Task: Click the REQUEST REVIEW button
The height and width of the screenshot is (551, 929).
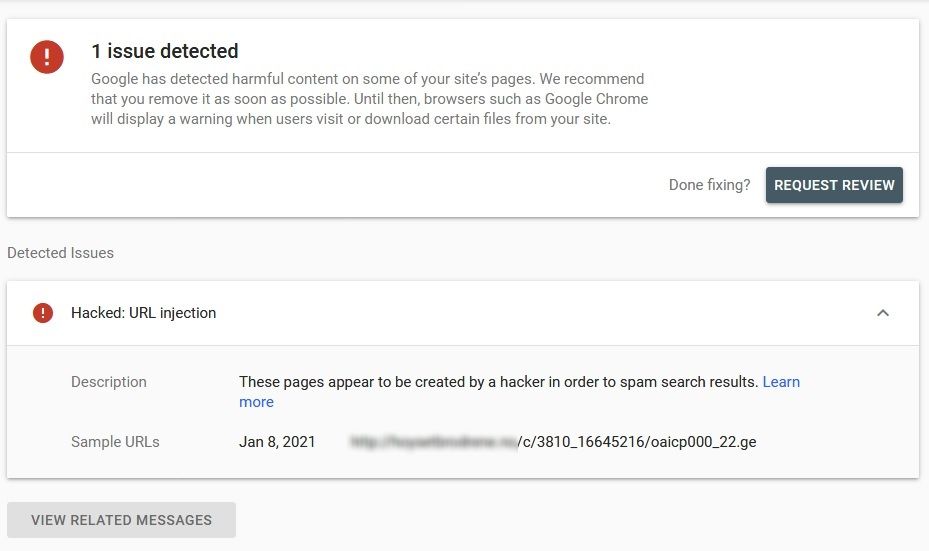Action: pos(834,185)
